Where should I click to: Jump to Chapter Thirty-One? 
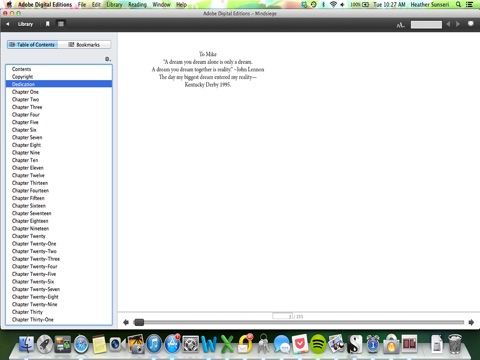(x=59, y=319)
